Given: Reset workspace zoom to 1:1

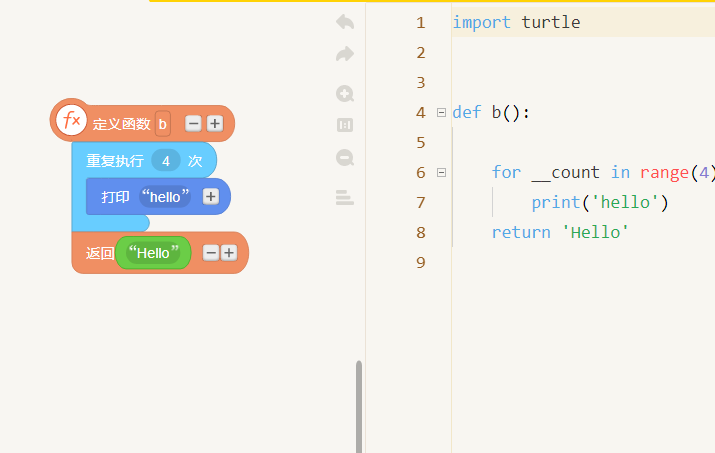Looking at the screenshot, I should coord(345,125).
